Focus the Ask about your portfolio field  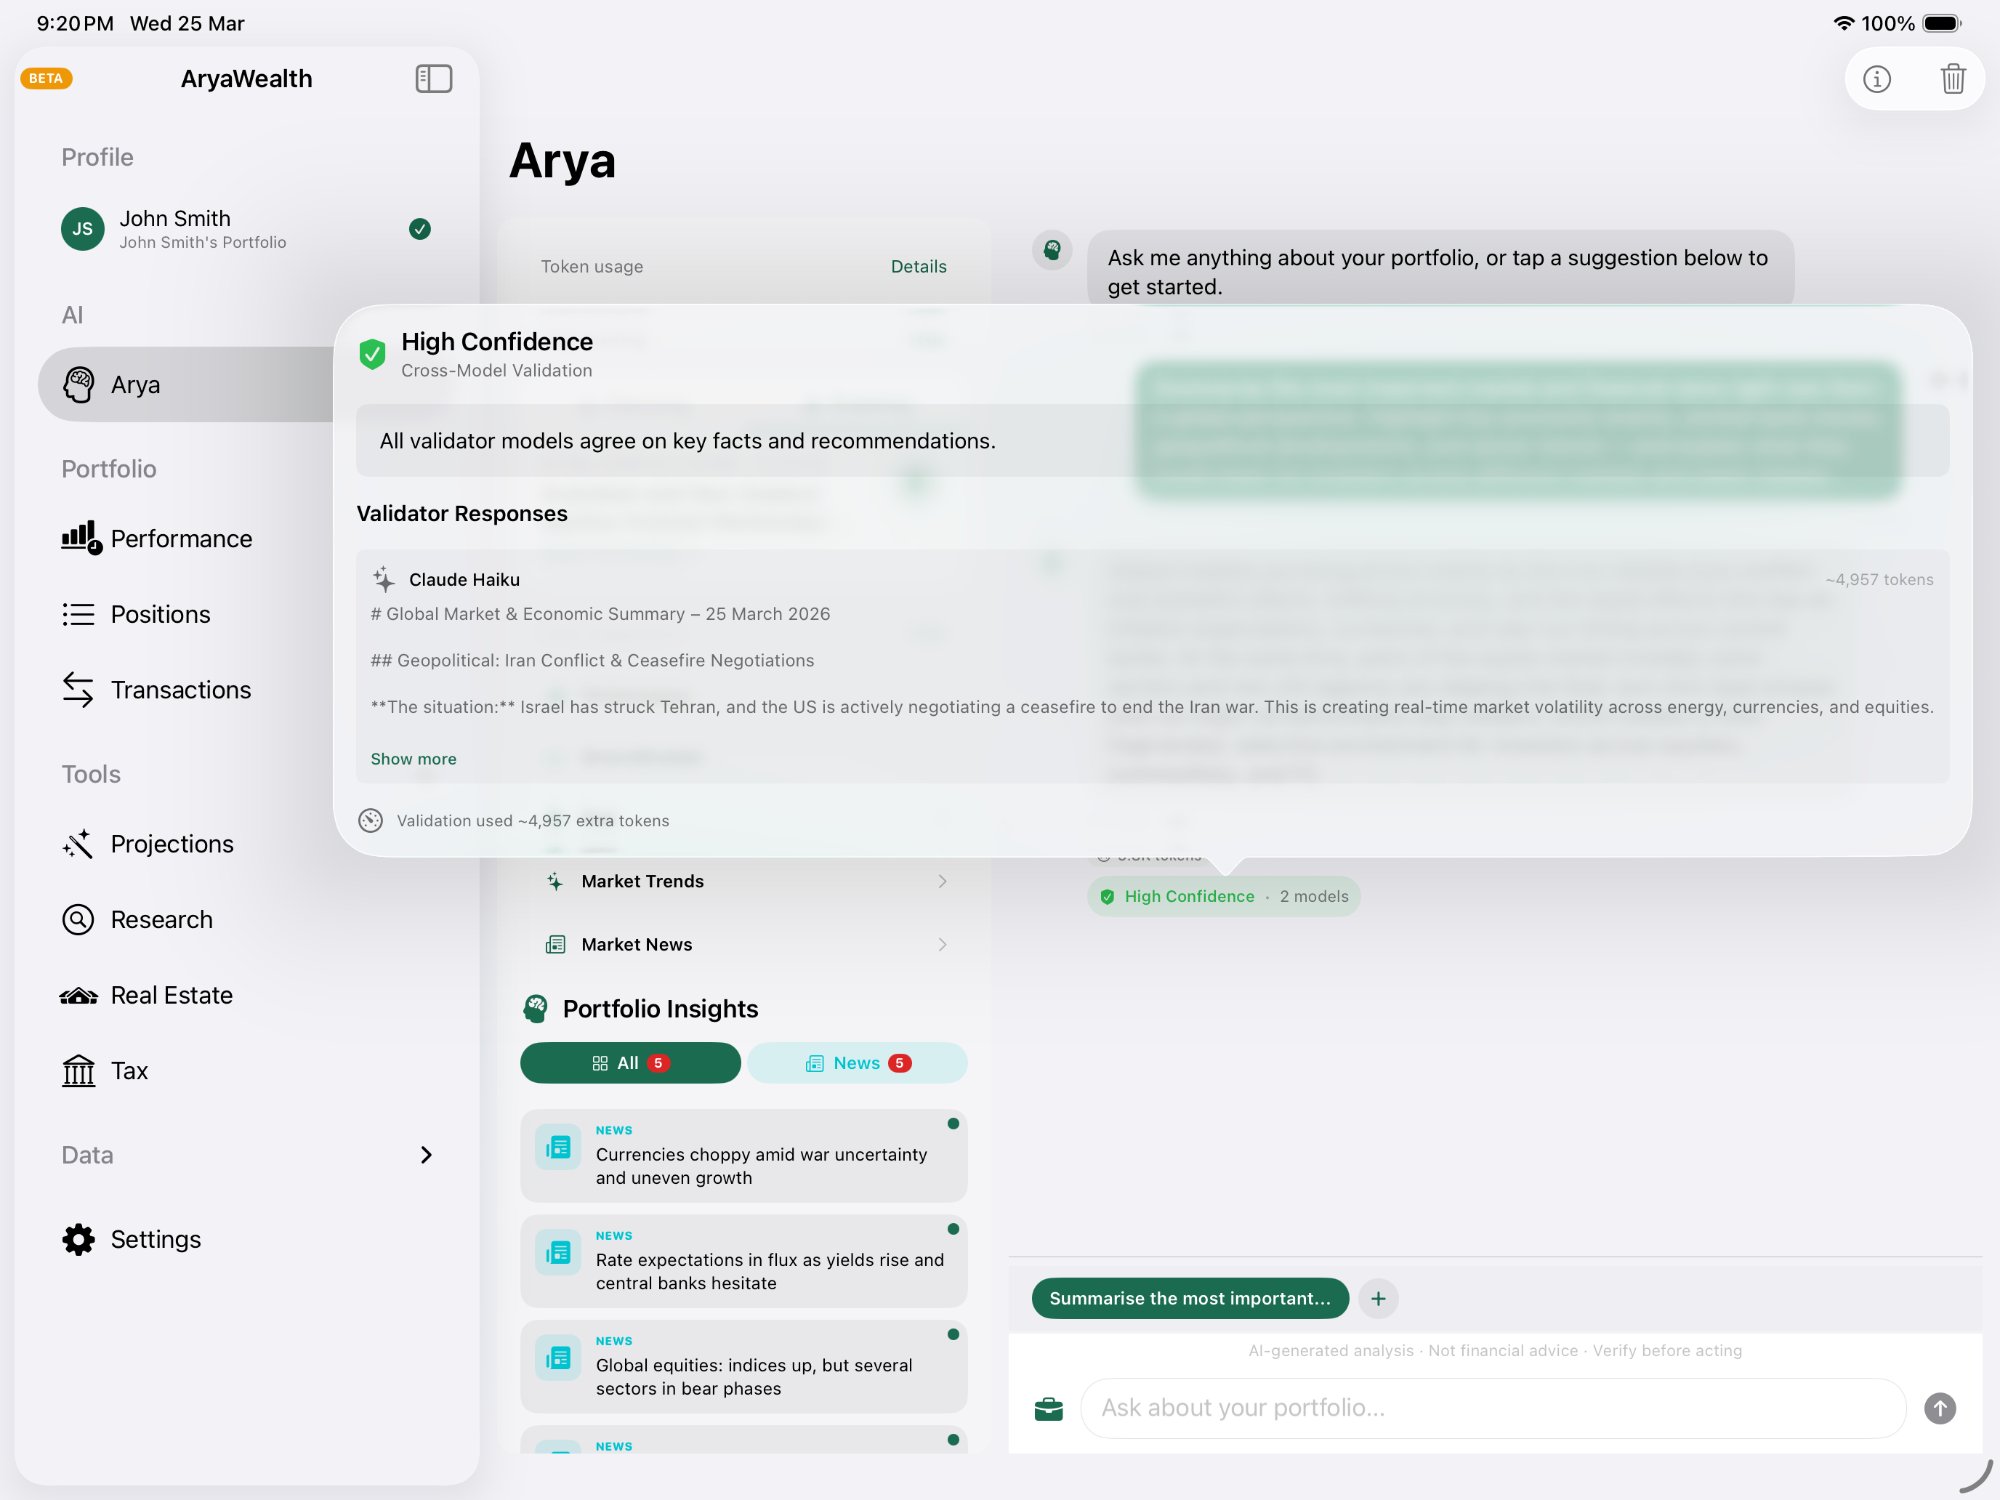click(x=1492, y=1408)
